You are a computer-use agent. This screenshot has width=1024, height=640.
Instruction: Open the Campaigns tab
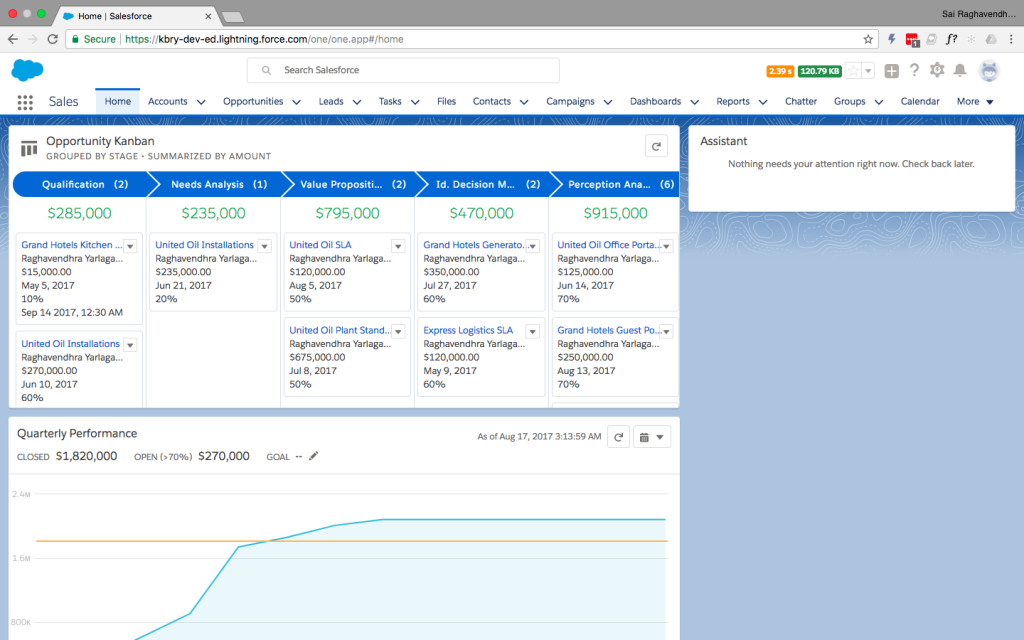[570, 101]
